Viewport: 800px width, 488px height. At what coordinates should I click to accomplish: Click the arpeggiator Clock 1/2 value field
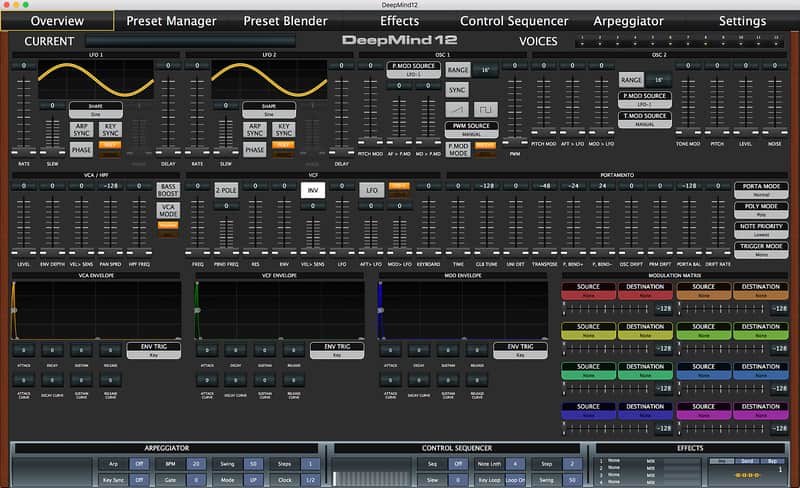coord(310,480)
